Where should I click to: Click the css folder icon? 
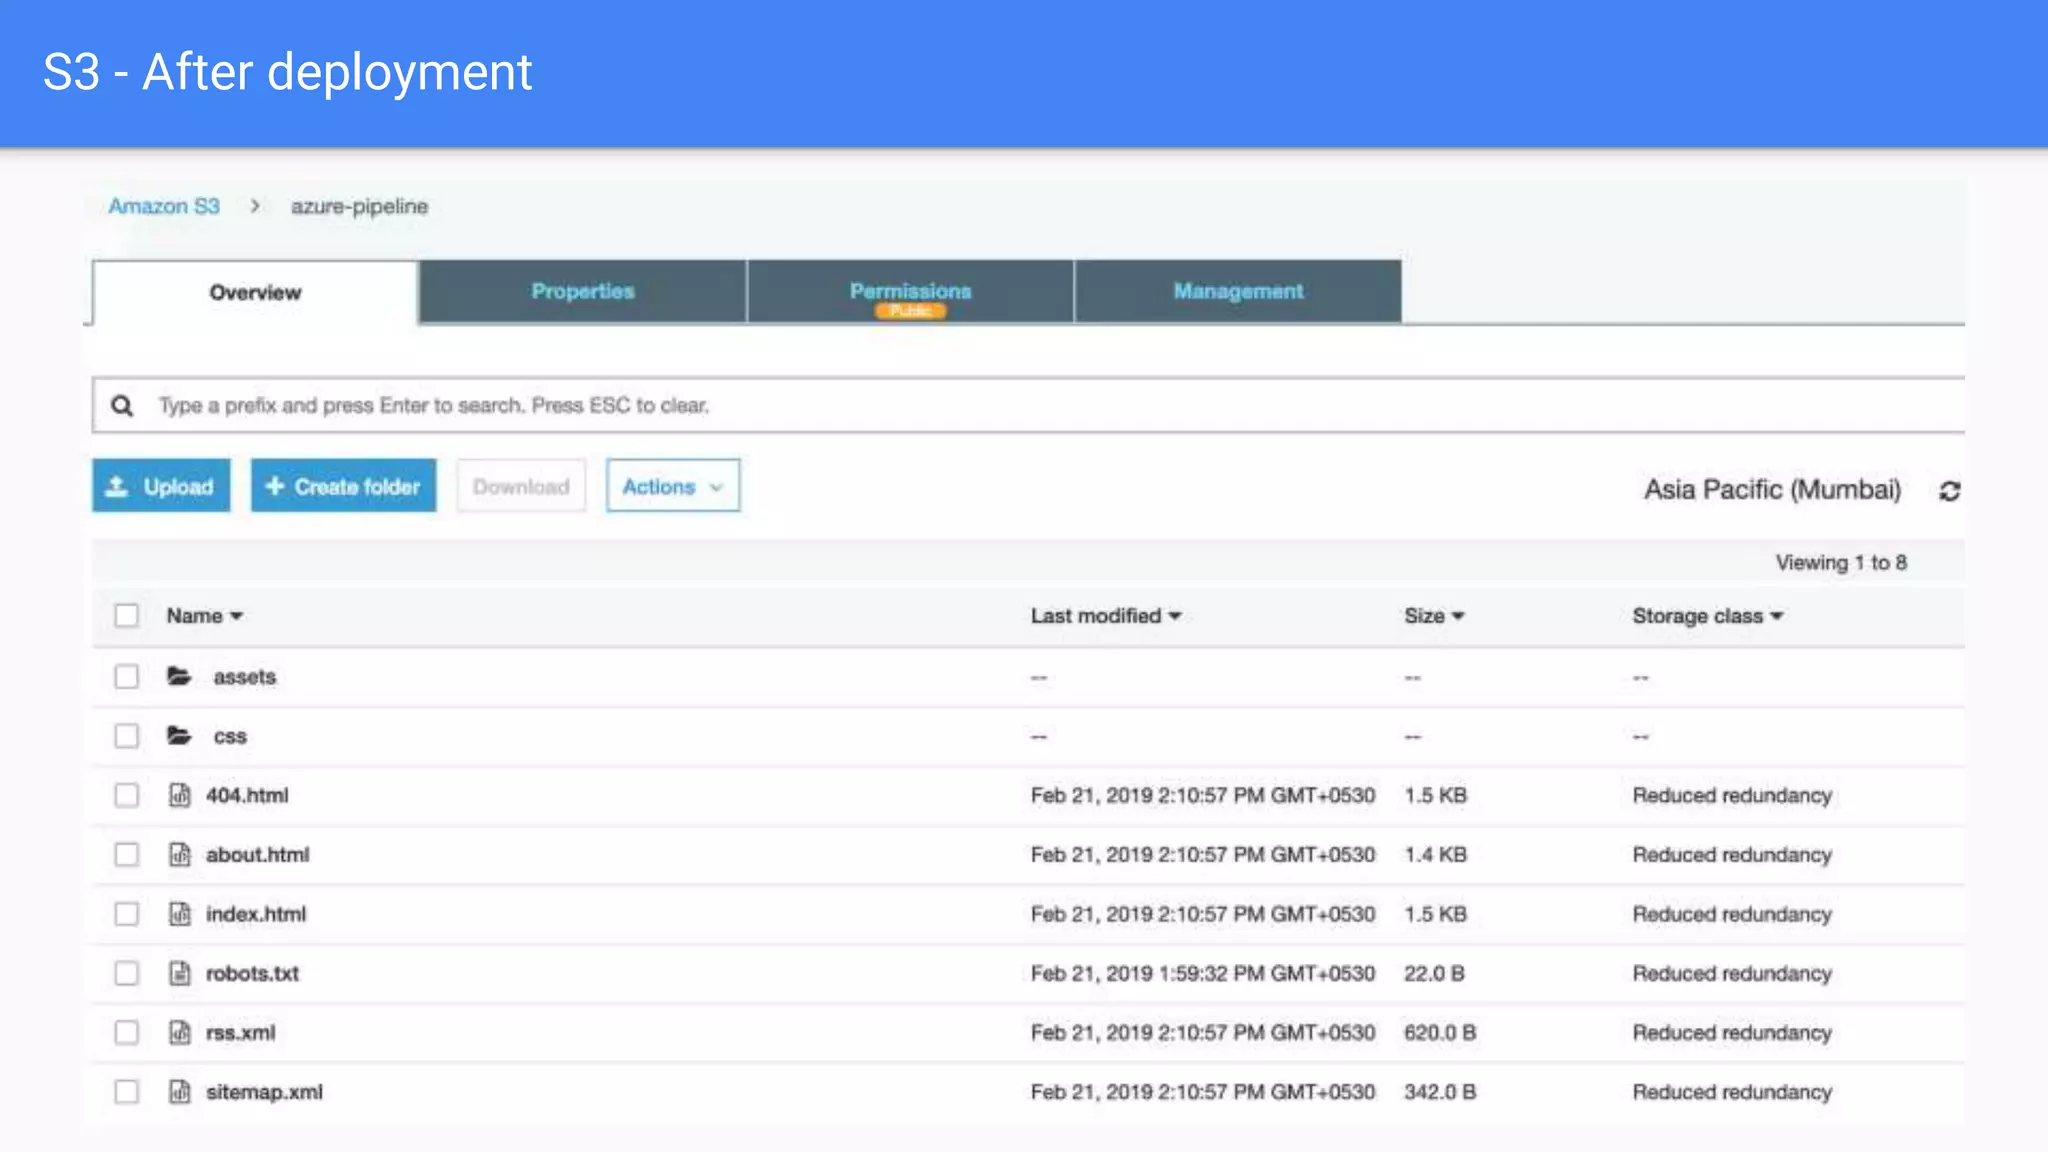[179, 736]
